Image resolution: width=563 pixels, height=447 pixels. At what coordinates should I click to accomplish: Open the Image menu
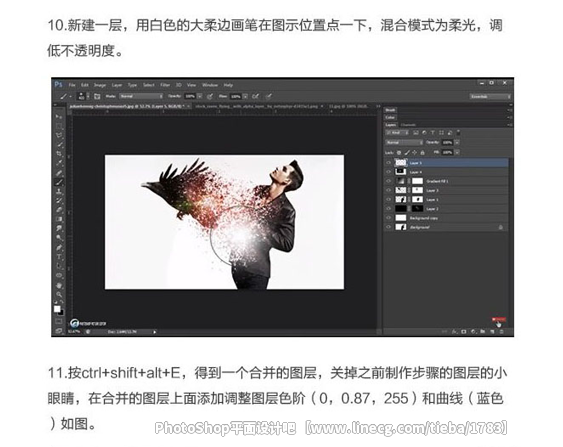[x=100, y=85]
